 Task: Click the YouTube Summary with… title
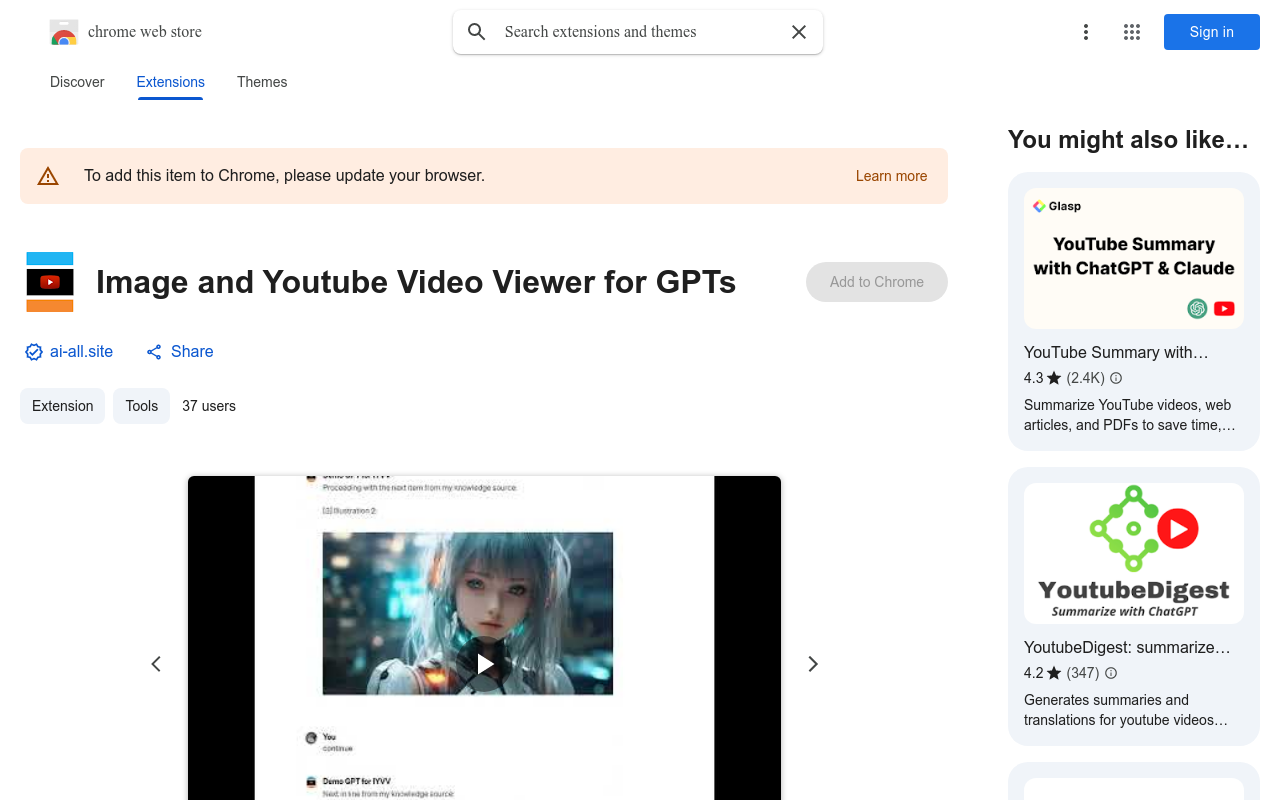[x=1116, y=352]
